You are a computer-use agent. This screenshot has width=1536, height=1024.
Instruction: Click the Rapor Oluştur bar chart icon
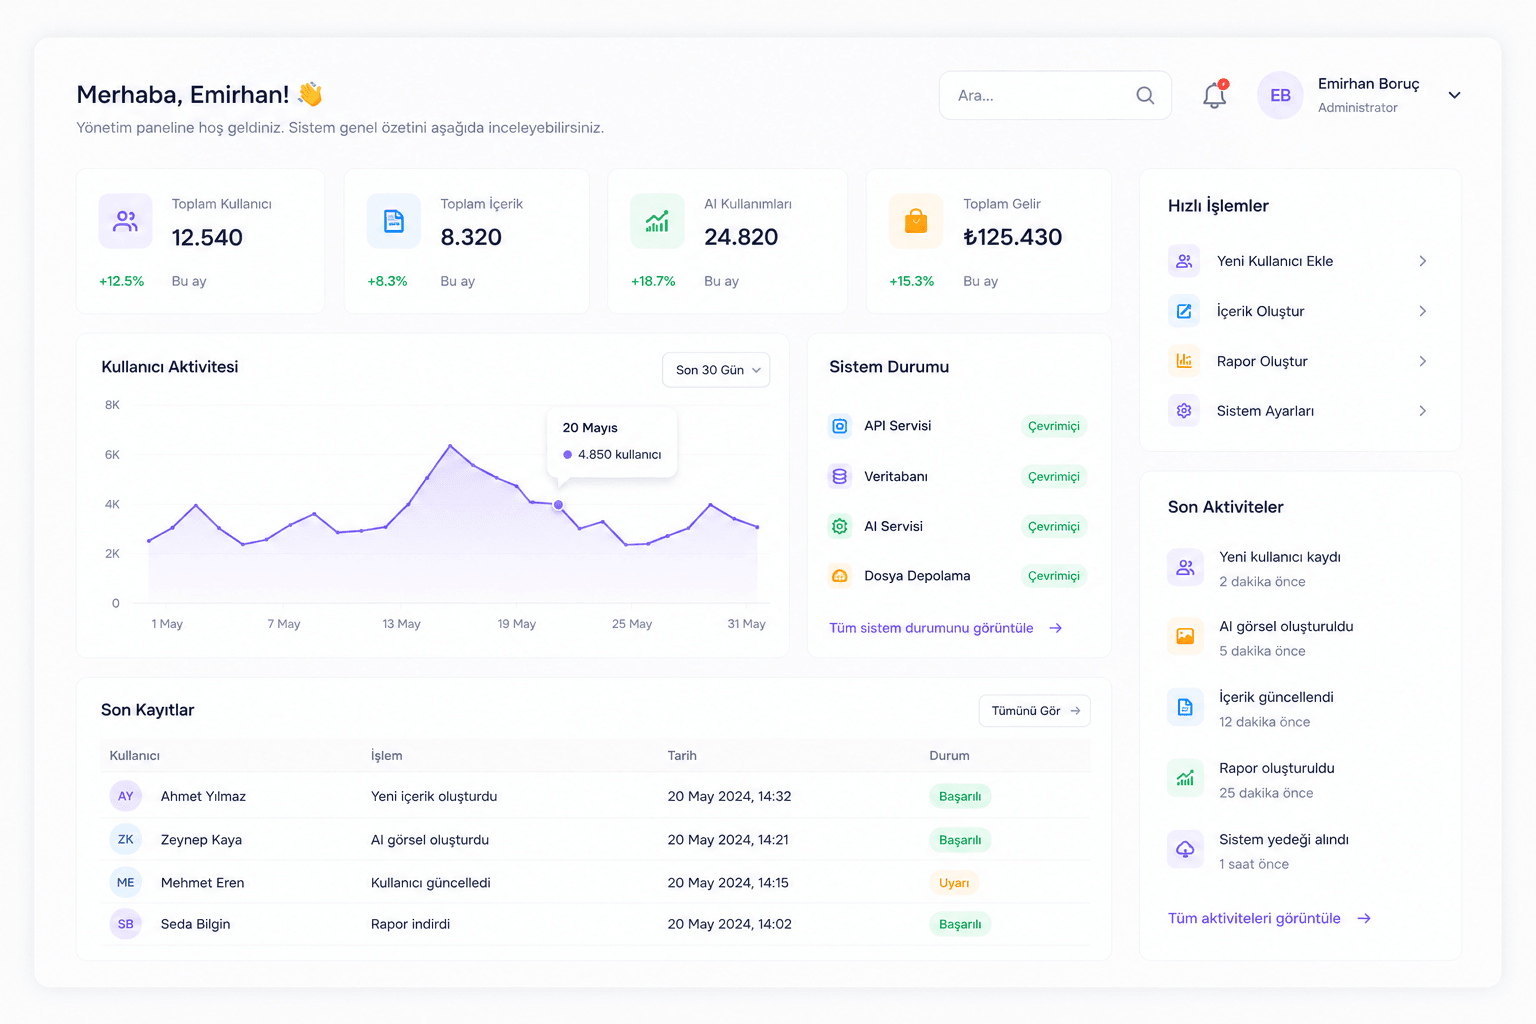1184,361
